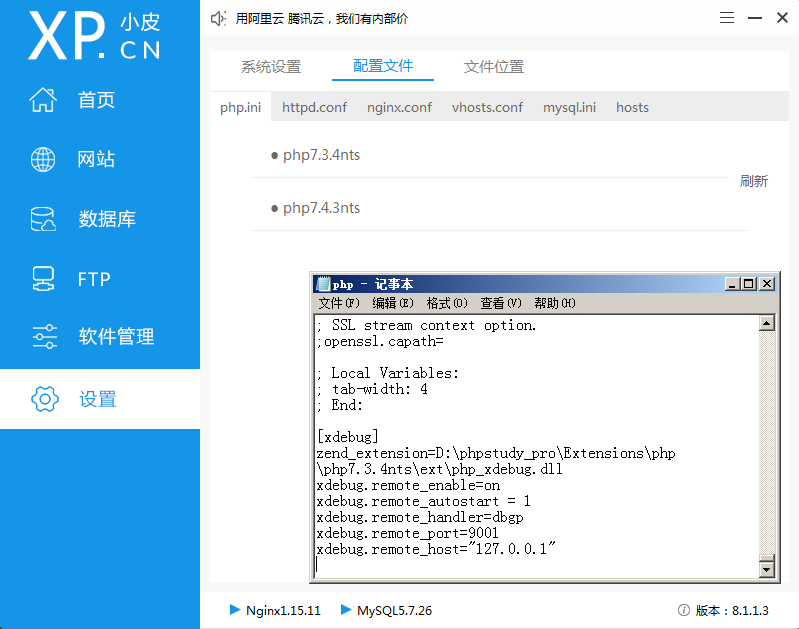Viewport: 799px width, 629px height.
Task: Place cursor on empty last line in Notepad
Action: [x=535, y=565]
